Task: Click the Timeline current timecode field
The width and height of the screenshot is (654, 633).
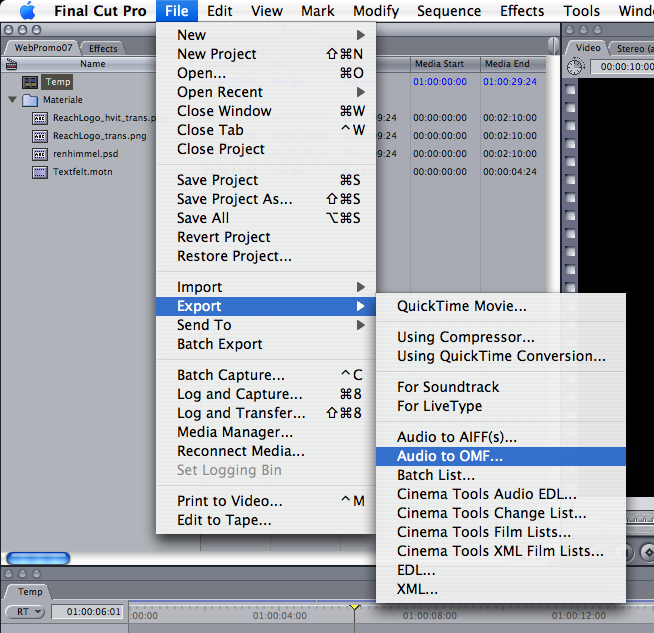Action: click(88, 612)
